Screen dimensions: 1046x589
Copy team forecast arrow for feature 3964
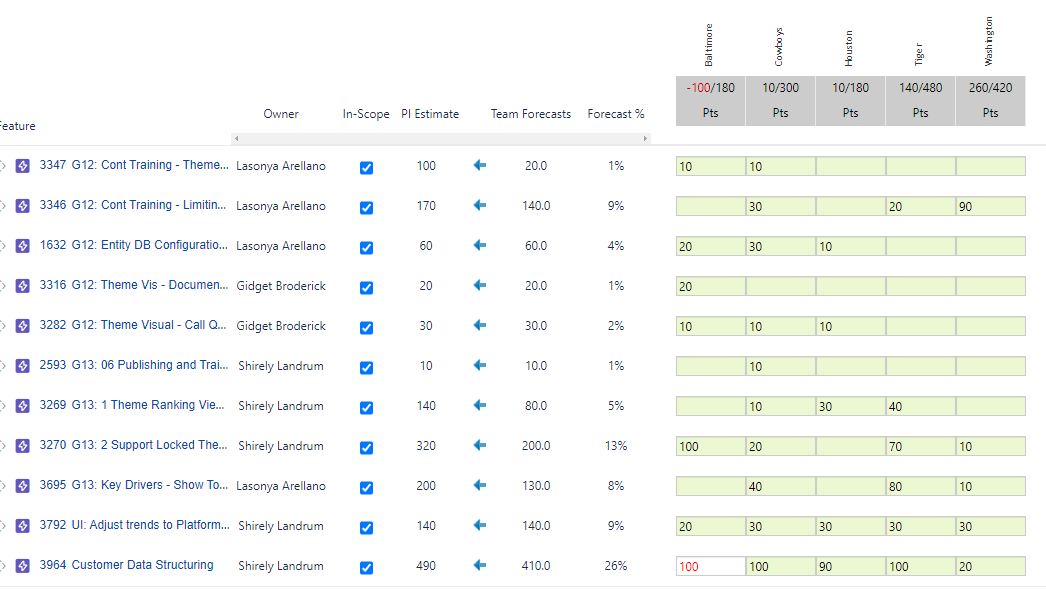pyautogui.click(x=480, y=565)
